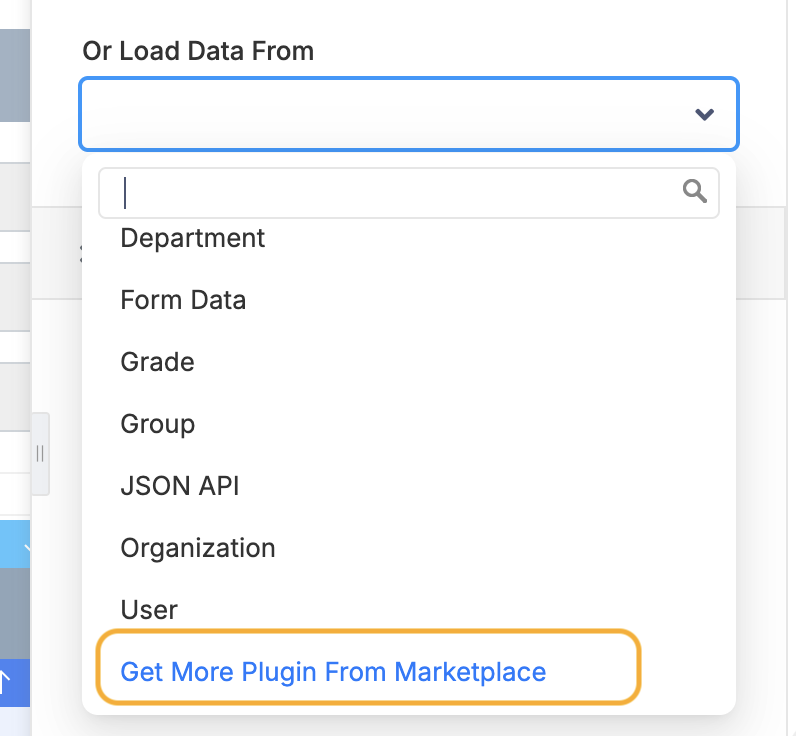Collapse the Load Data From dropdown arrow
The width and height of the screenshot is (796, 736).
(x=704, y=114)
